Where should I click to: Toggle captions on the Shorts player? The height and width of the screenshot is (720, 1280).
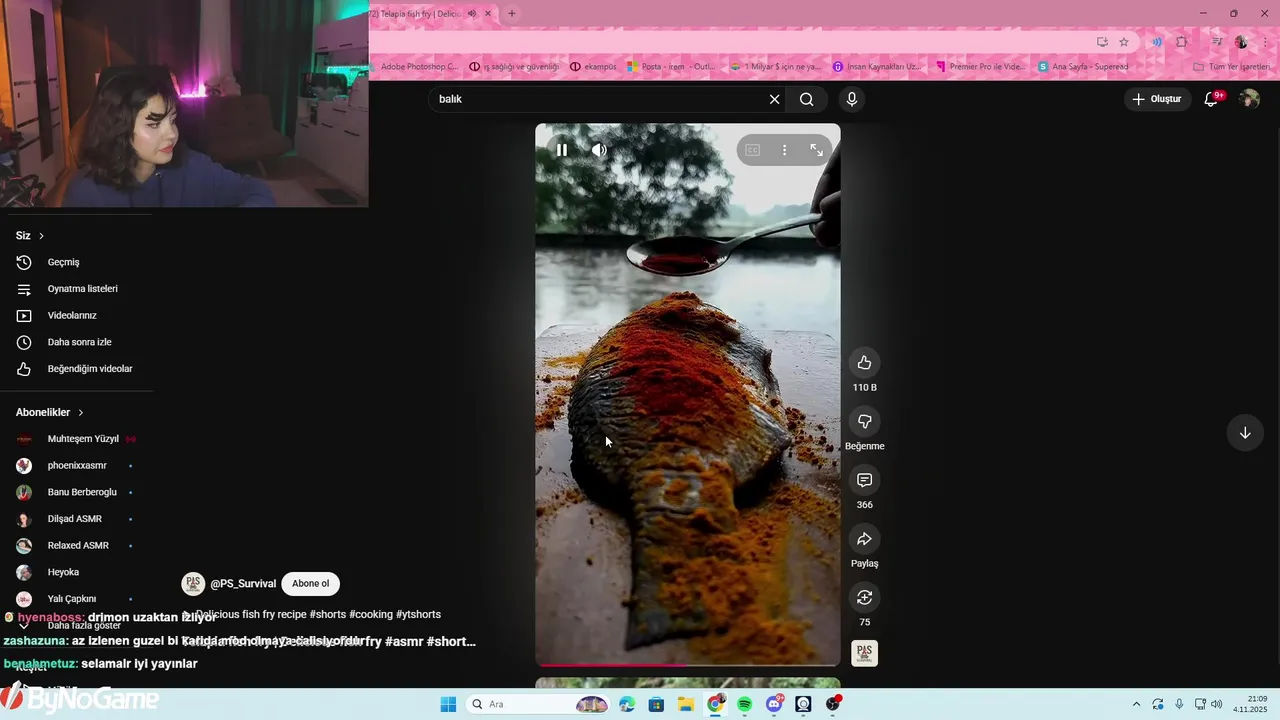tap(753, 150)
